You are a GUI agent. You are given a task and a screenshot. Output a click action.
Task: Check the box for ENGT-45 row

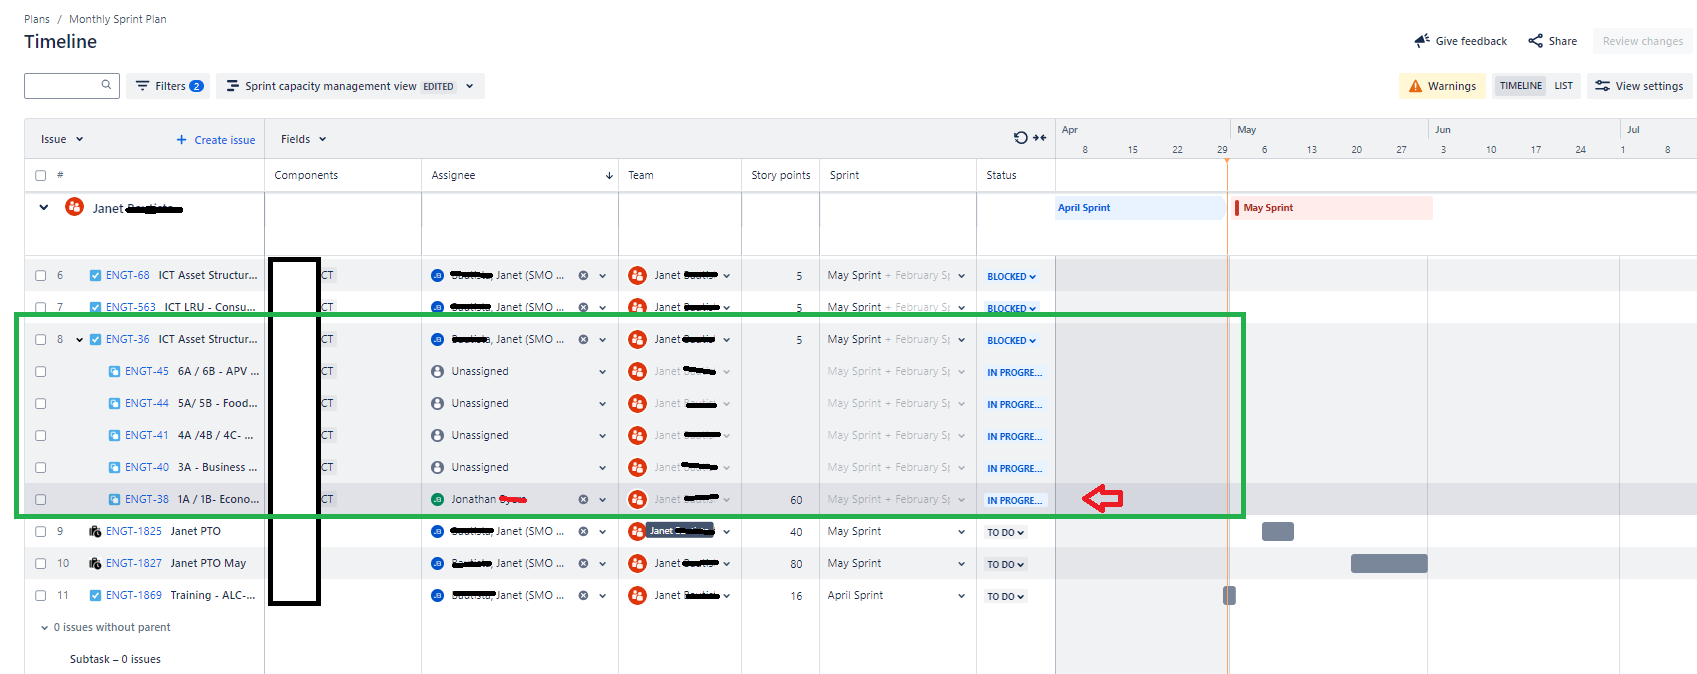point(41,371)
